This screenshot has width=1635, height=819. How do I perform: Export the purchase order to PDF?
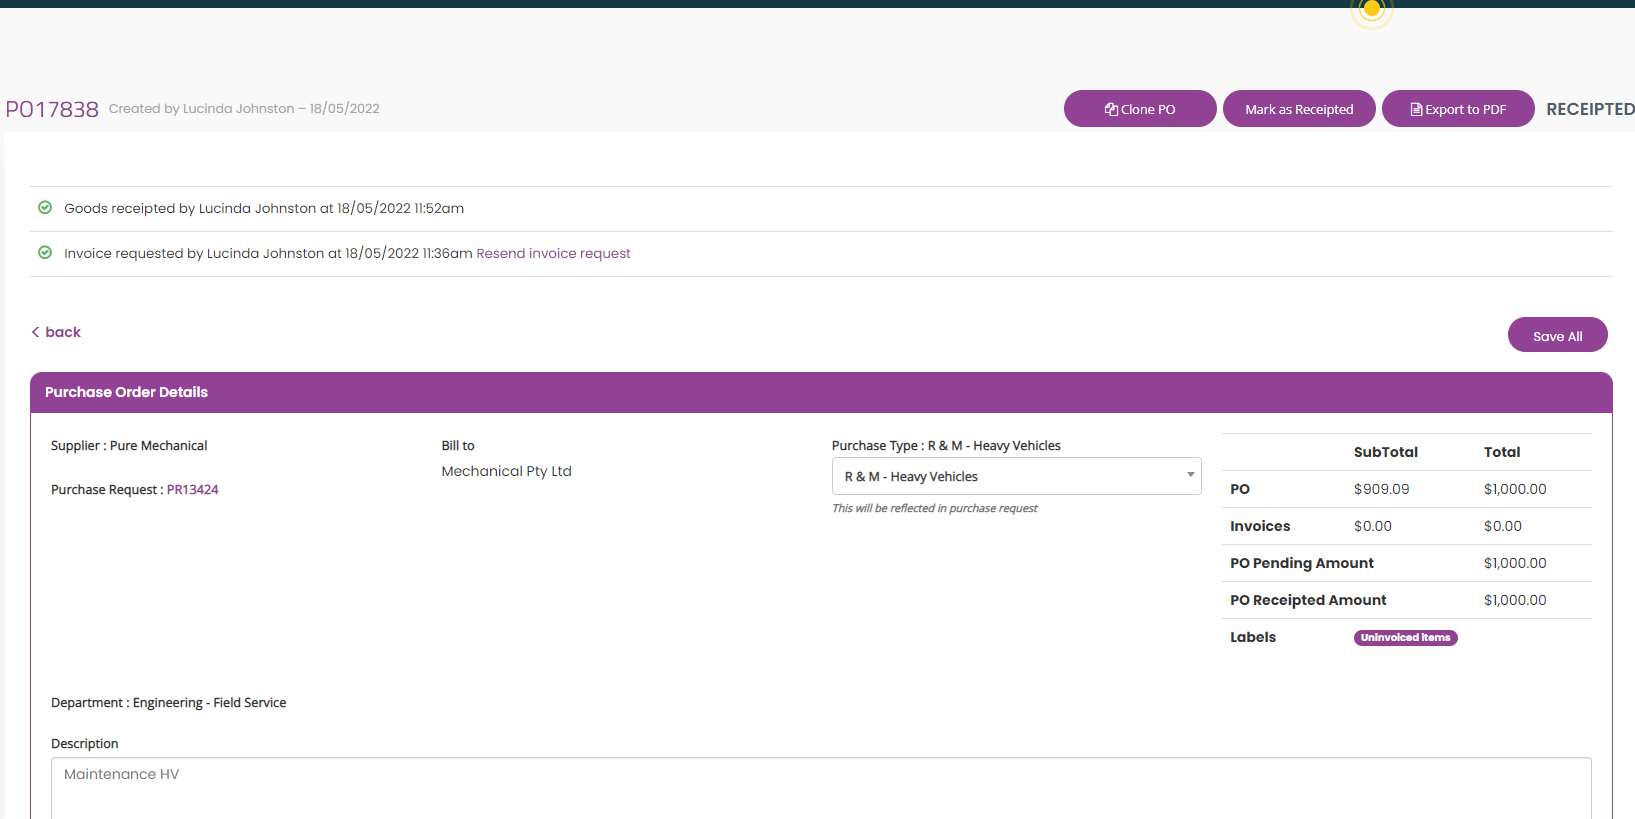tap(1458, 109)
